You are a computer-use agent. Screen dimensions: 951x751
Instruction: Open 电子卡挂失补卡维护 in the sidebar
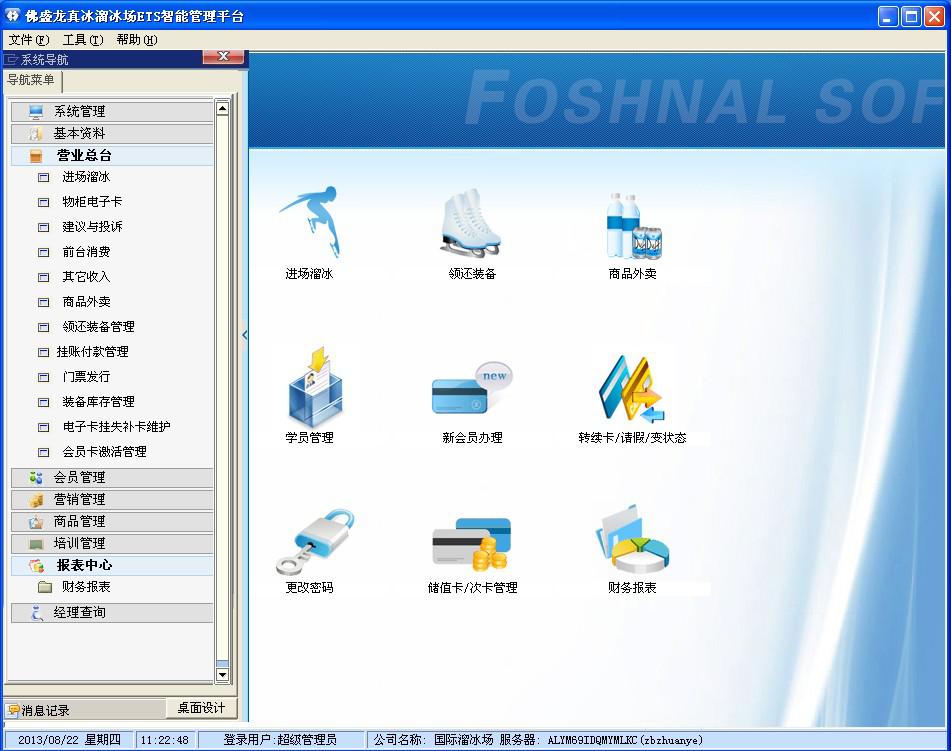116,427
